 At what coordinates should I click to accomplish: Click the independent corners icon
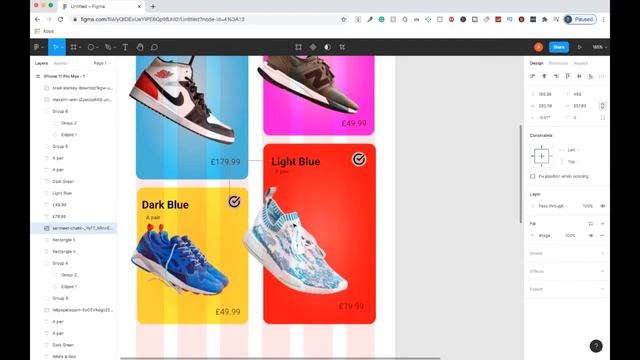pyautogui.click(x=602, y=118)
